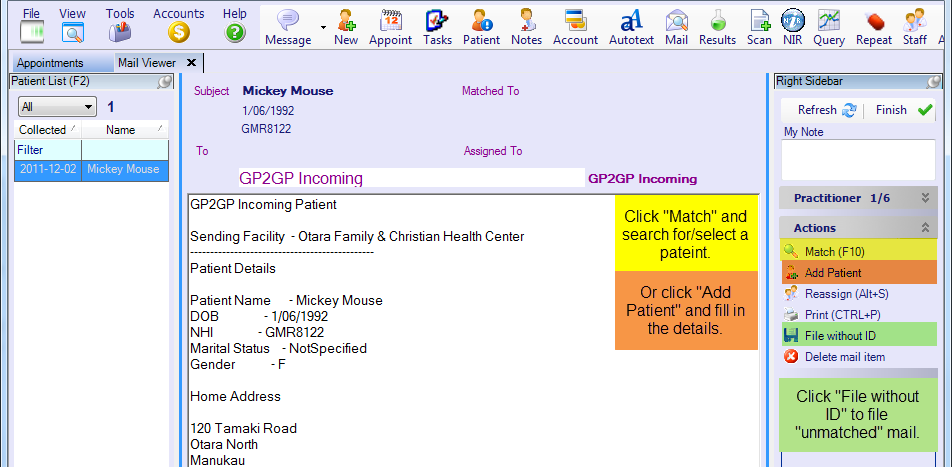952x467 pixels.
Task: Close the Mail Viewer tab
Action: tap(191, 63)
